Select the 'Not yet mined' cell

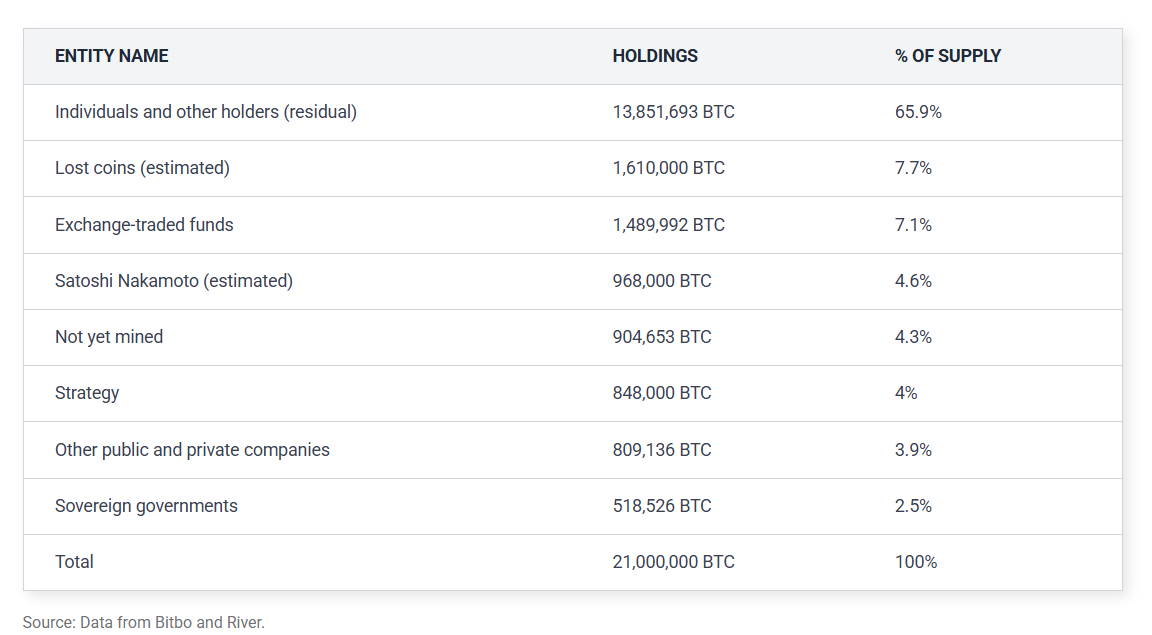pos(109,337)
